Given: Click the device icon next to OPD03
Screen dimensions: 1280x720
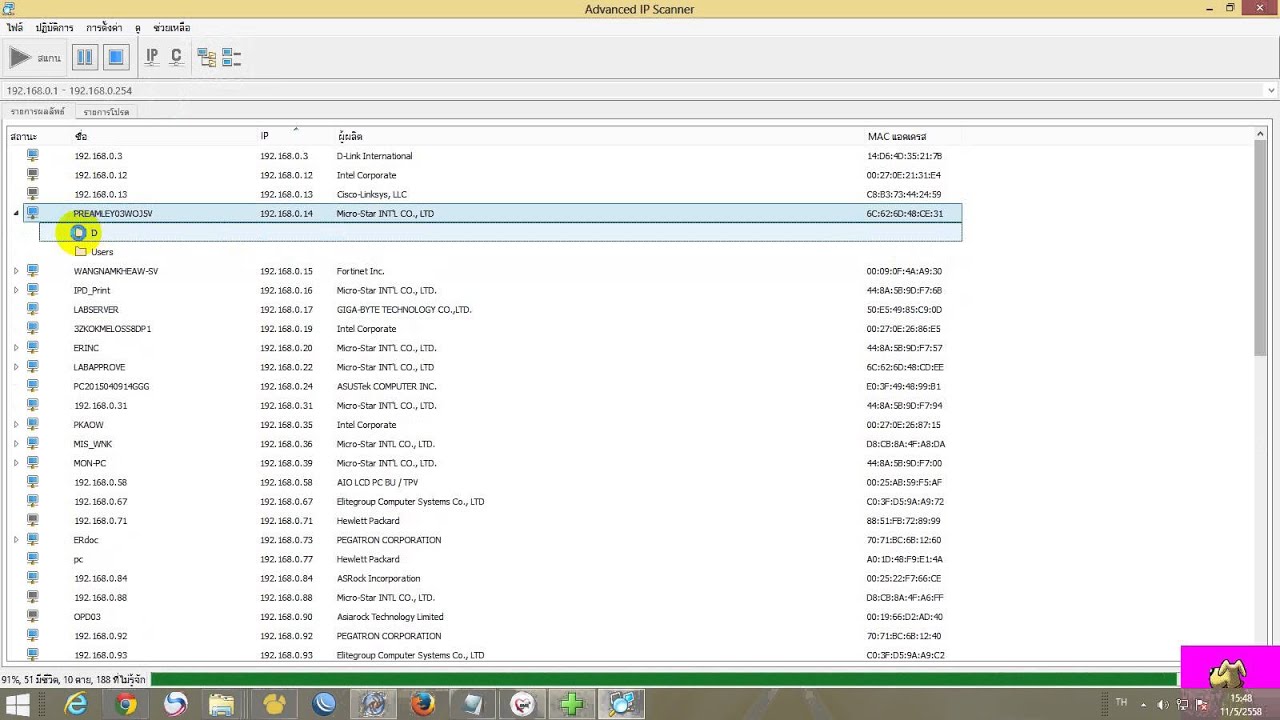Looking at the screenshot, I should click(32, 617).
